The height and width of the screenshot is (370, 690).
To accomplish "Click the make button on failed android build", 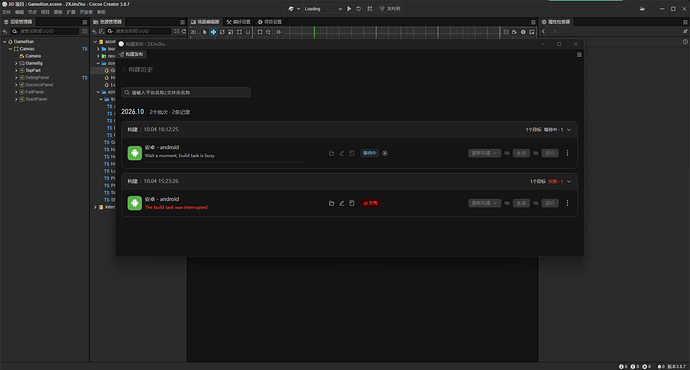I will click(521, 203).
